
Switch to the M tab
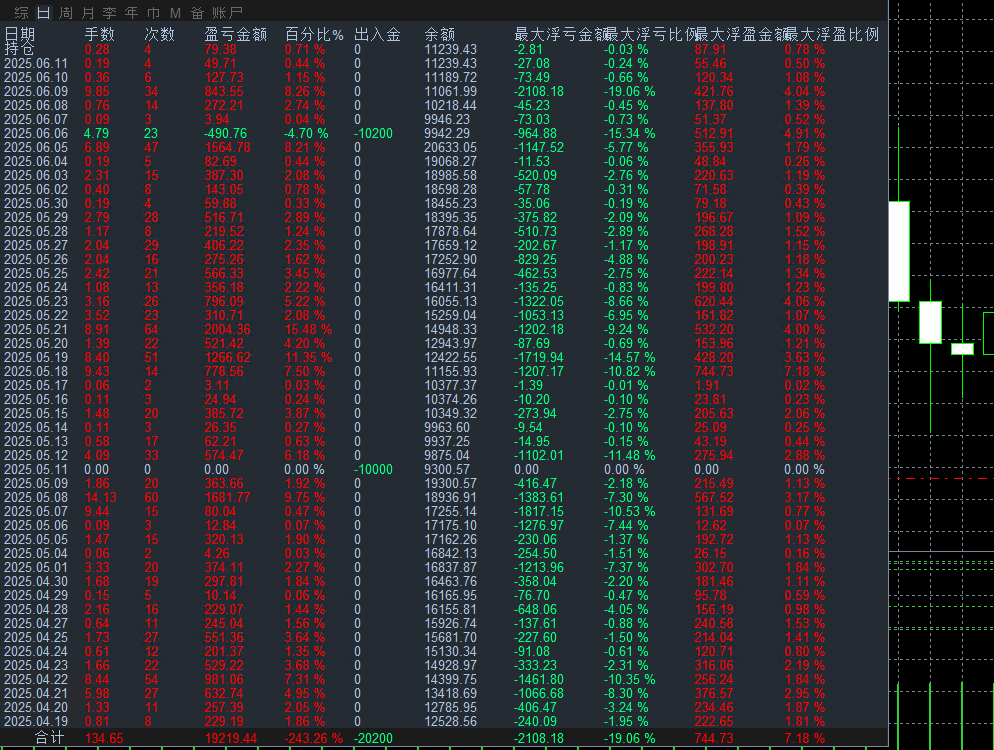(x=176, y=13)
